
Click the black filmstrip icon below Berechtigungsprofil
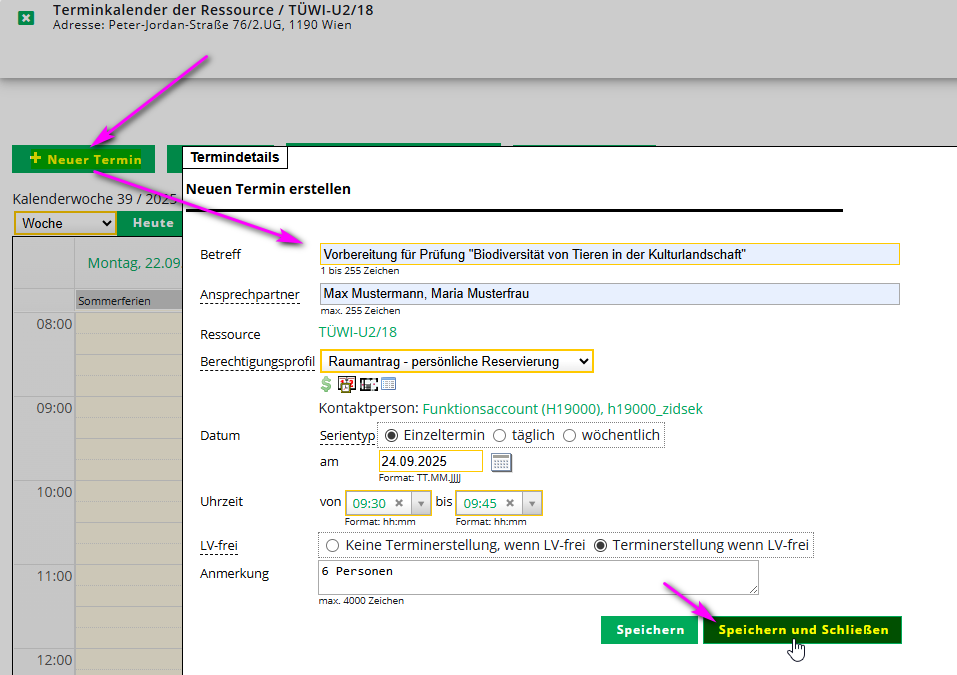tap(368, 384)
